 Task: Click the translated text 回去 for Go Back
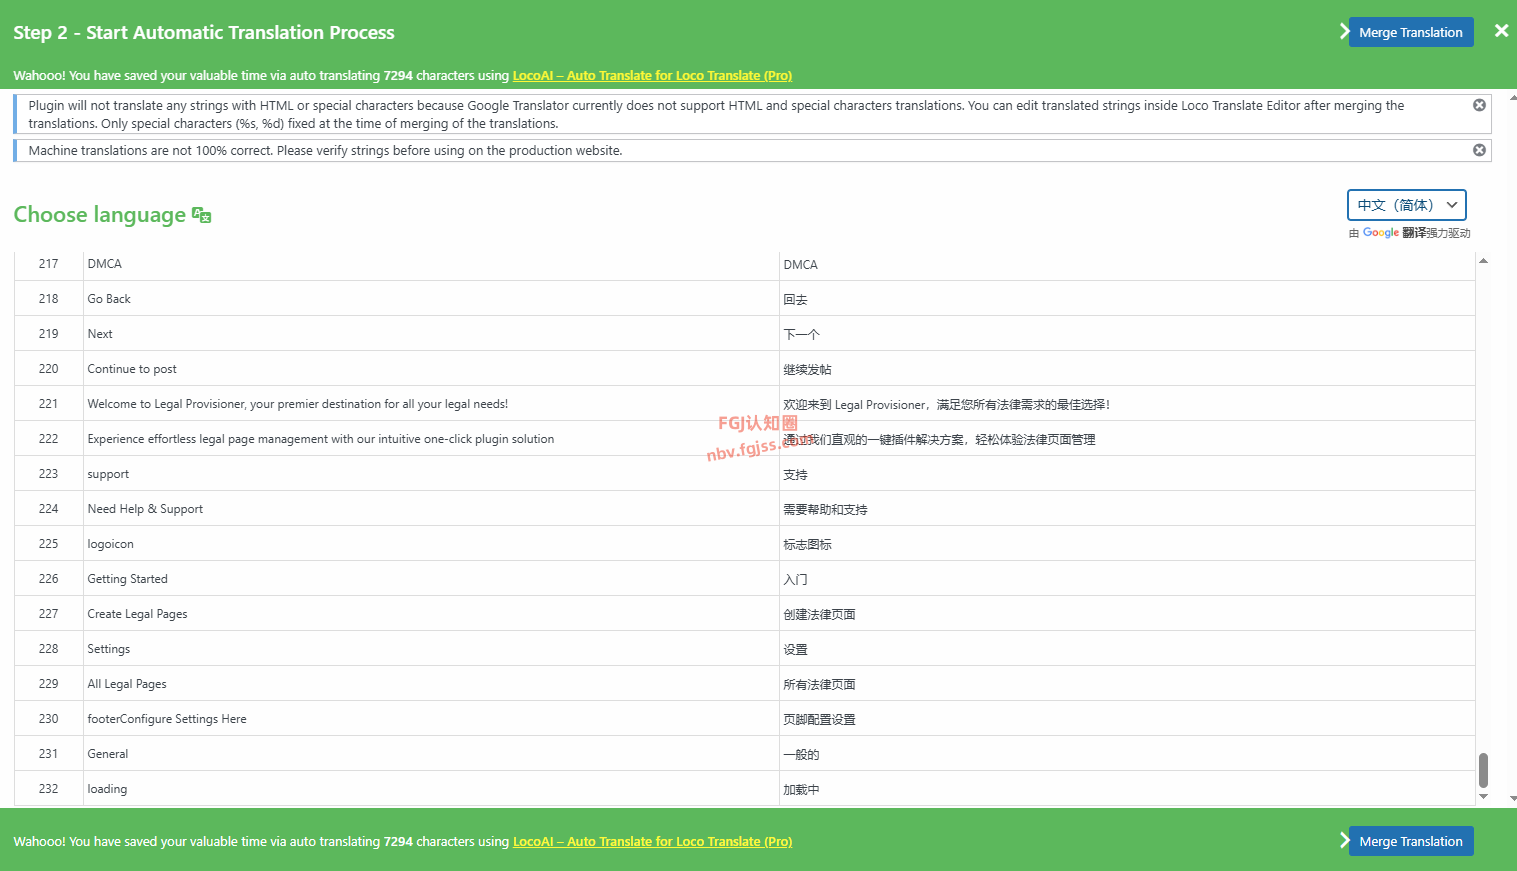click(795, 298)
